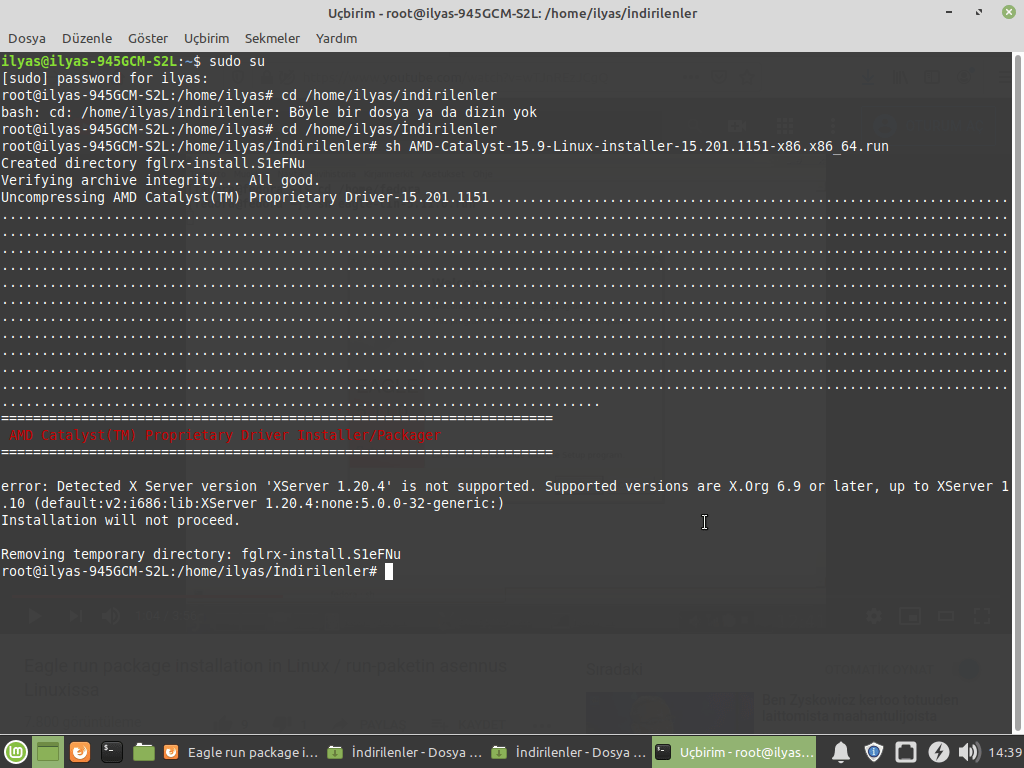Click the square tray icon beside the shield

(x=906, y=752)
